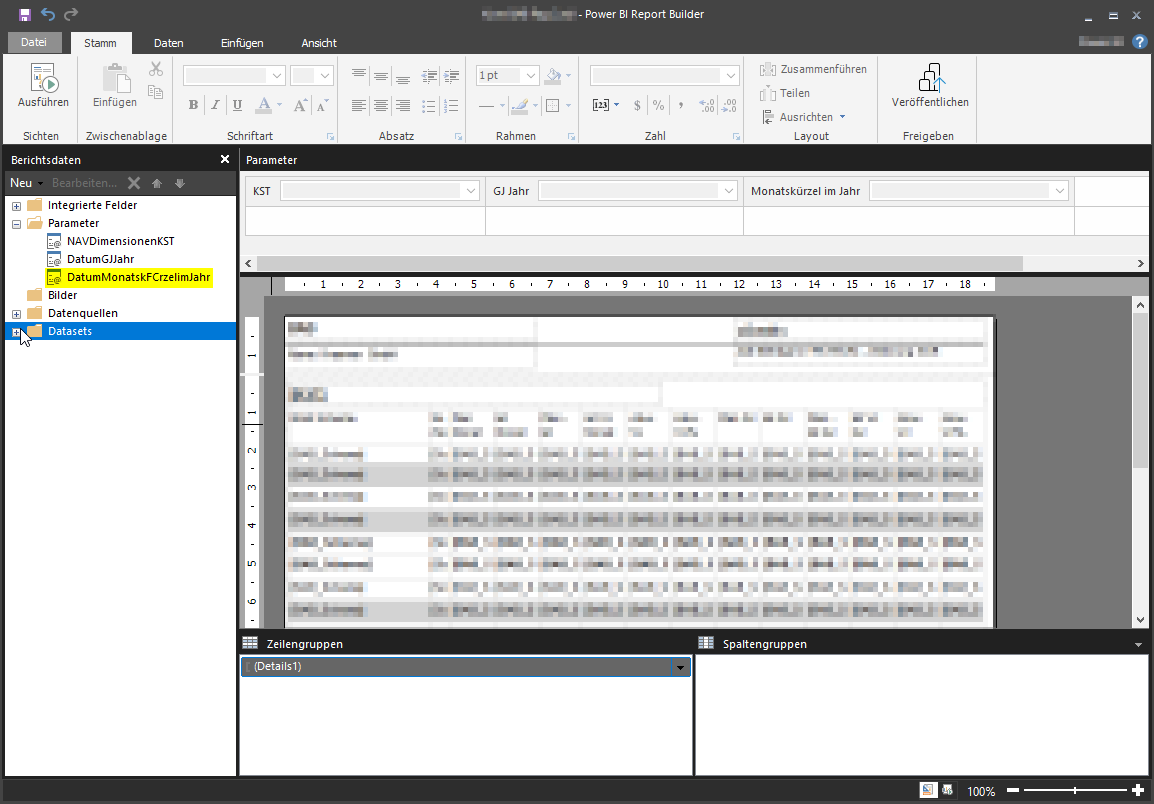Toggle underline formatting in Schriftart group
The width and height of the screenshot is (1154, 804).
pyautogui.click(x=237, y=105)
